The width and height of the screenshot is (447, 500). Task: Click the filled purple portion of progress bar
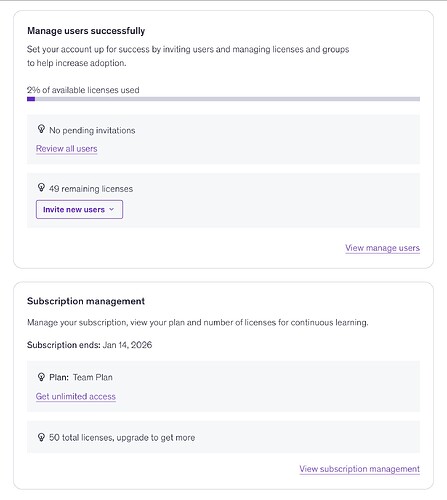pyautogui.click(x=31, y=99)
